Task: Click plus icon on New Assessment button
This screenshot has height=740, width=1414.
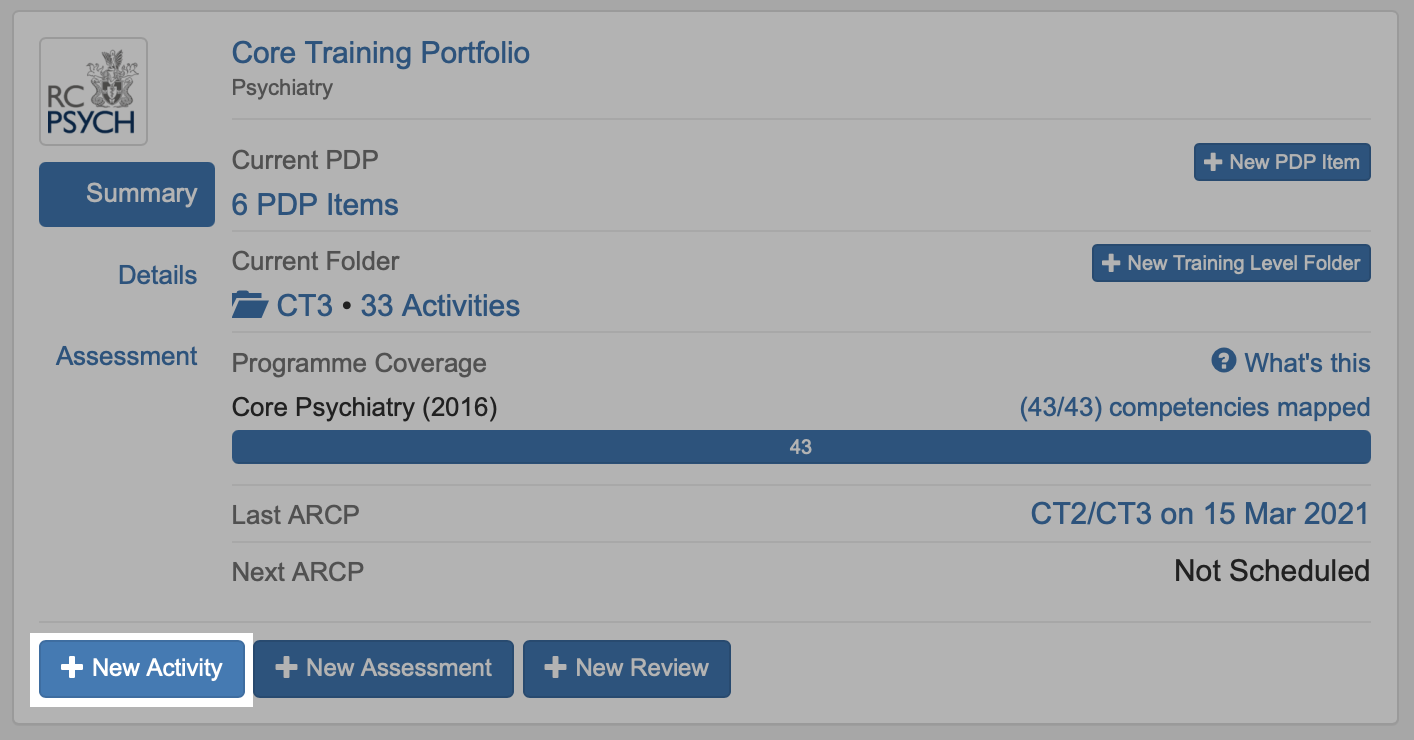Action: tap(286, 668)
